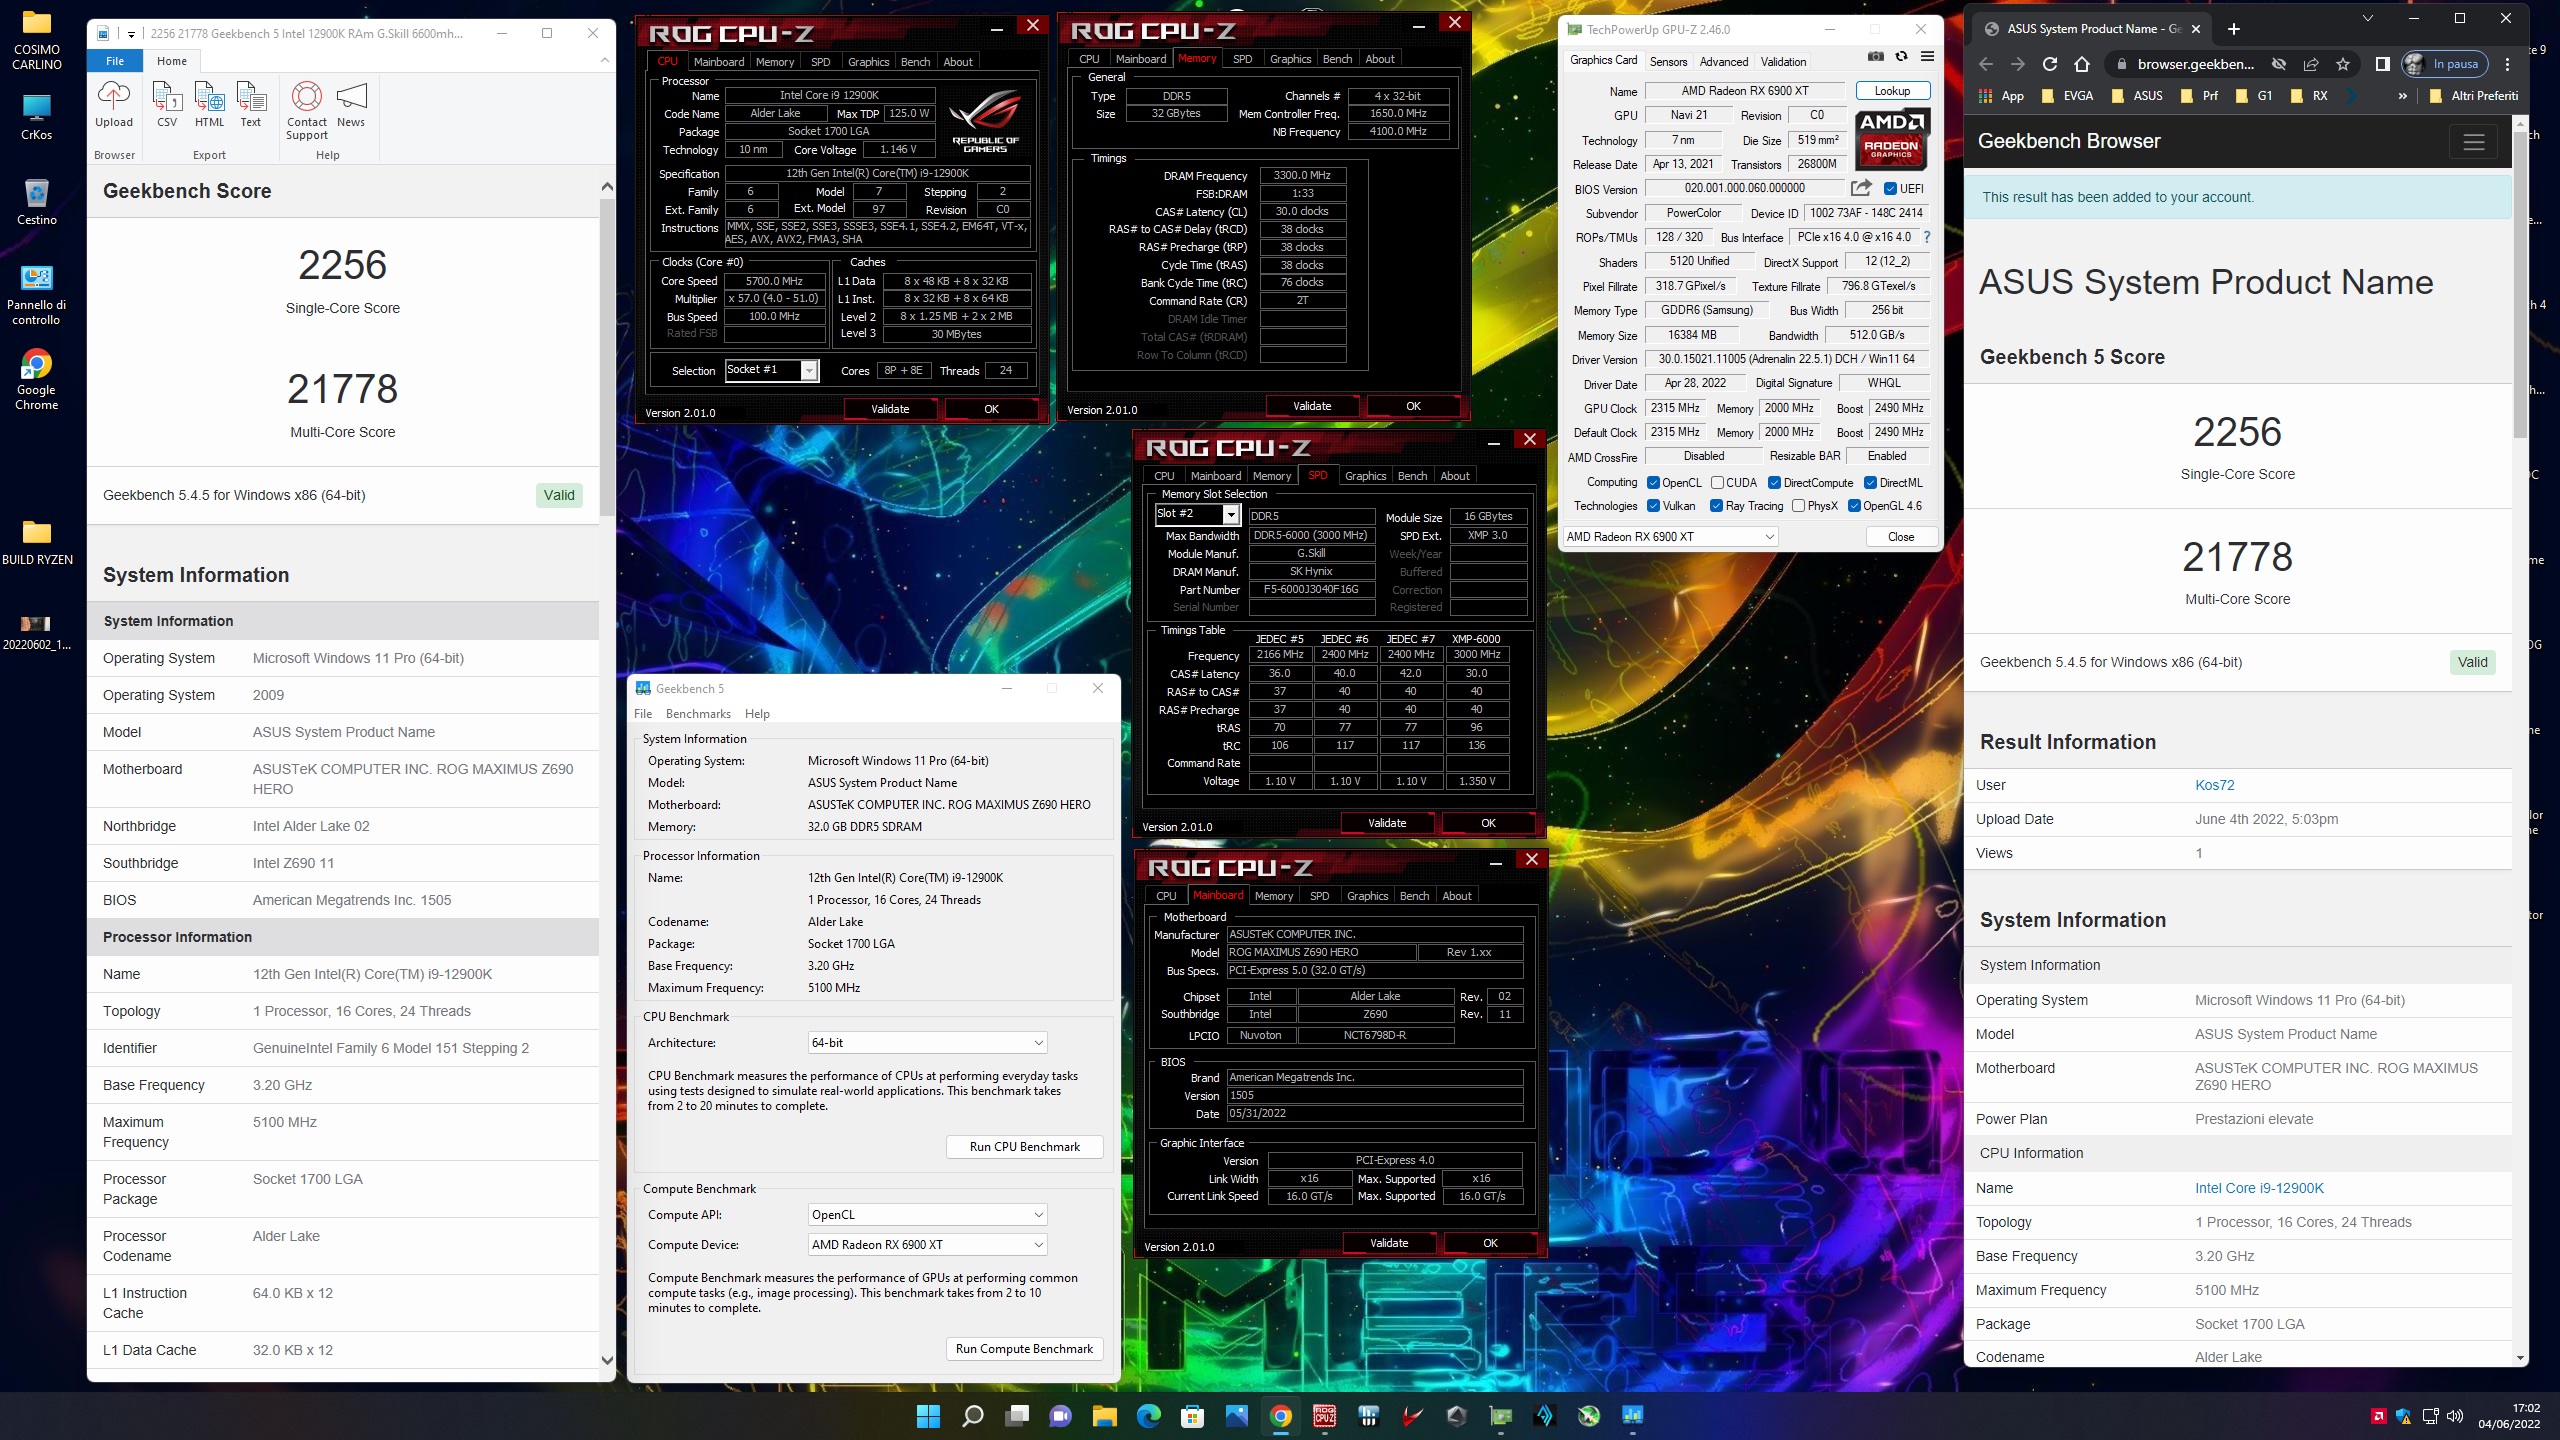Screen dimensions: 2560x1440
Task: Toggle DirectCompute checkbox in GPU-Z
Action: pyautogui.click(x=1774, y=483)
